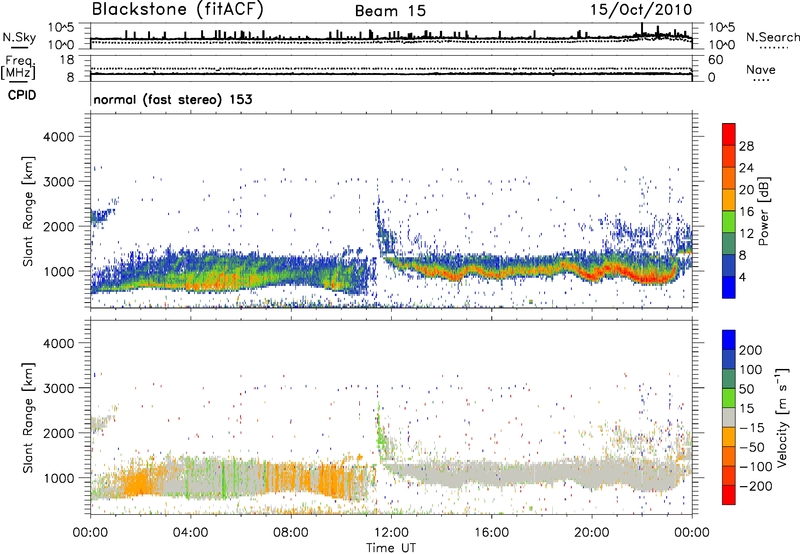Select the 'Nave' legend label
Screen dimensions: 800x554
click(x=761, y=70)
